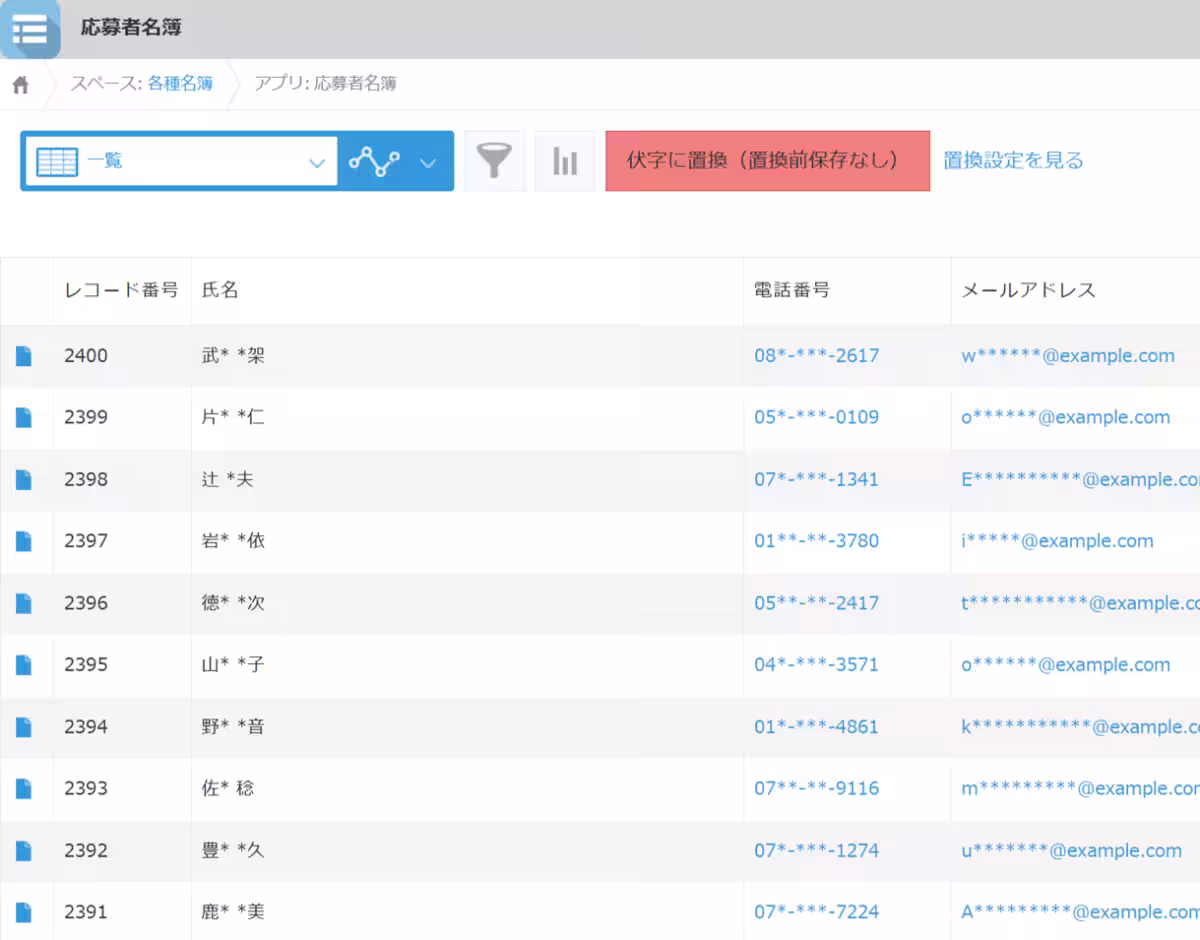Expand the chevron beside graph icon
The width and height of the screenshot is (1200, 940).
click(x=428, y=162)
